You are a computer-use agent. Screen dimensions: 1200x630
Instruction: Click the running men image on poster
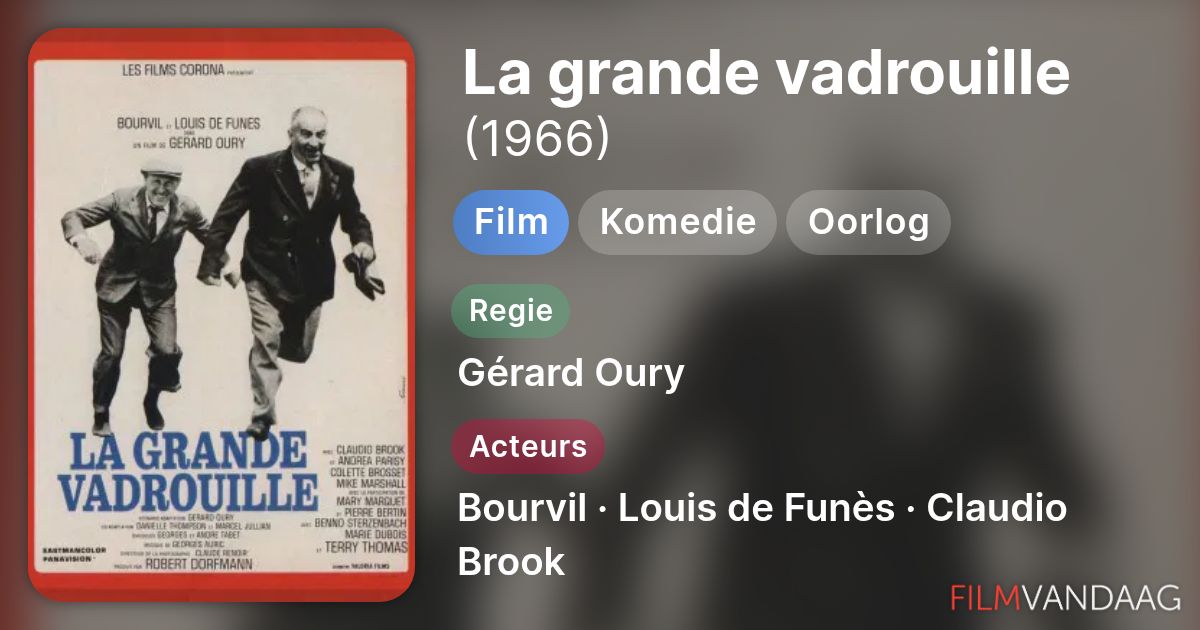[222, 270]
